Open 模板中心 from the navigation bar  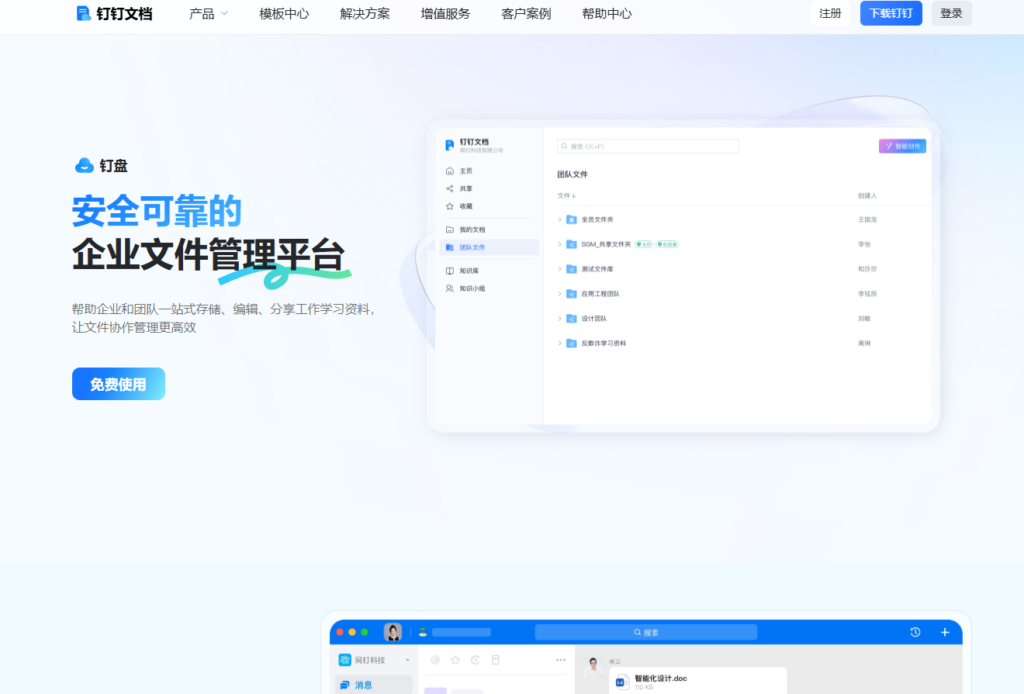click(284, 14)
